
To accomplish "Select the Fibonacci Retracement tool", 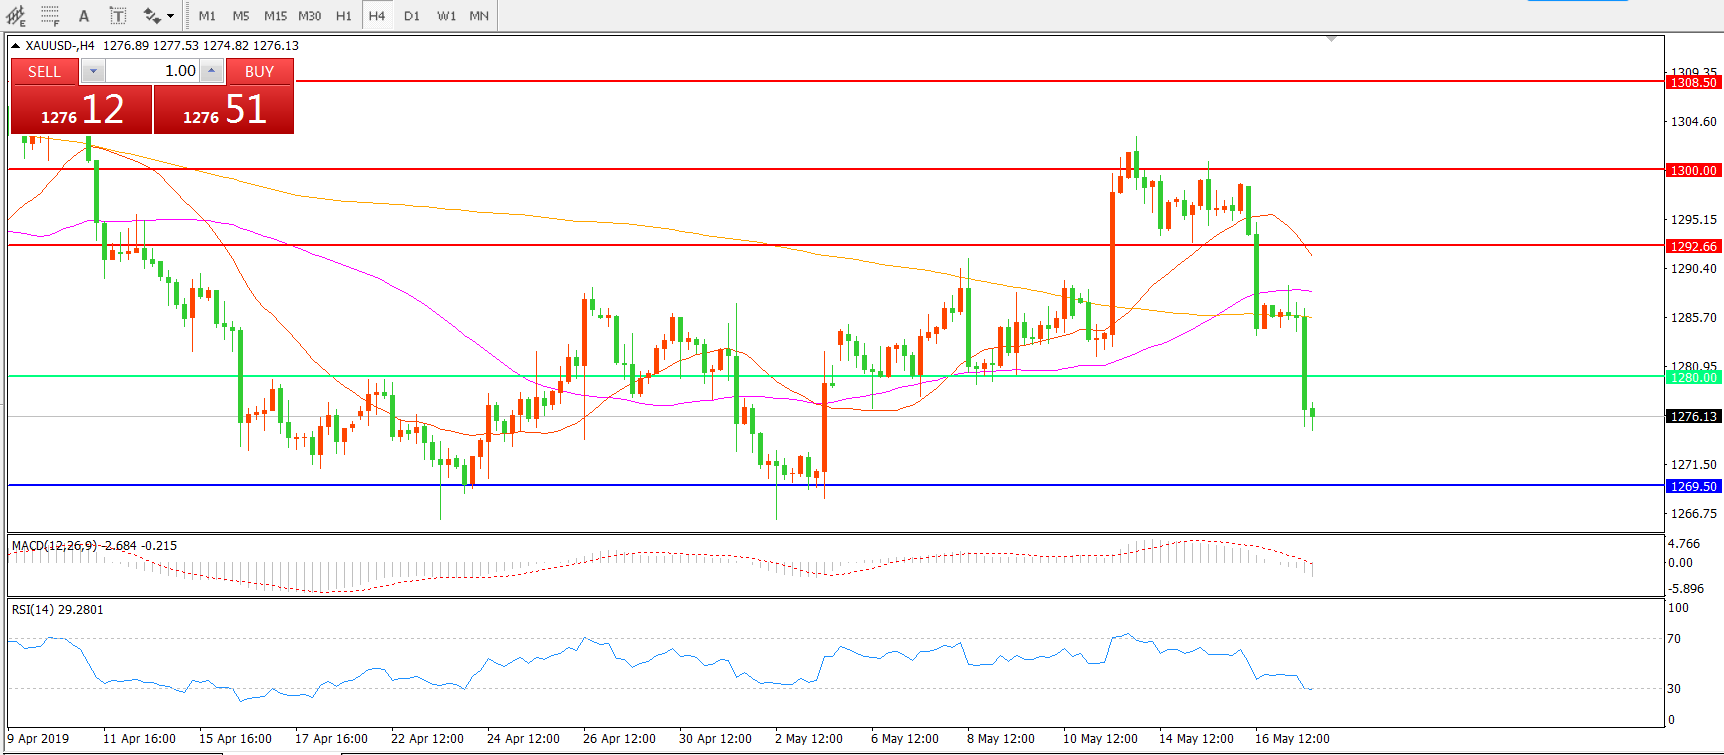I will pos(50,15).
